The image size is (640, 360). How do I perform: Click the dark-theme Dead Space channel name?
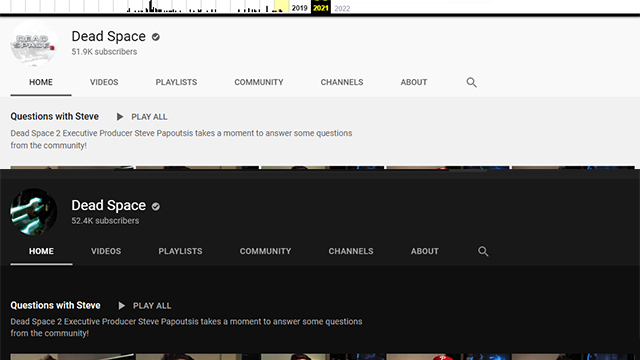[109, 205]
